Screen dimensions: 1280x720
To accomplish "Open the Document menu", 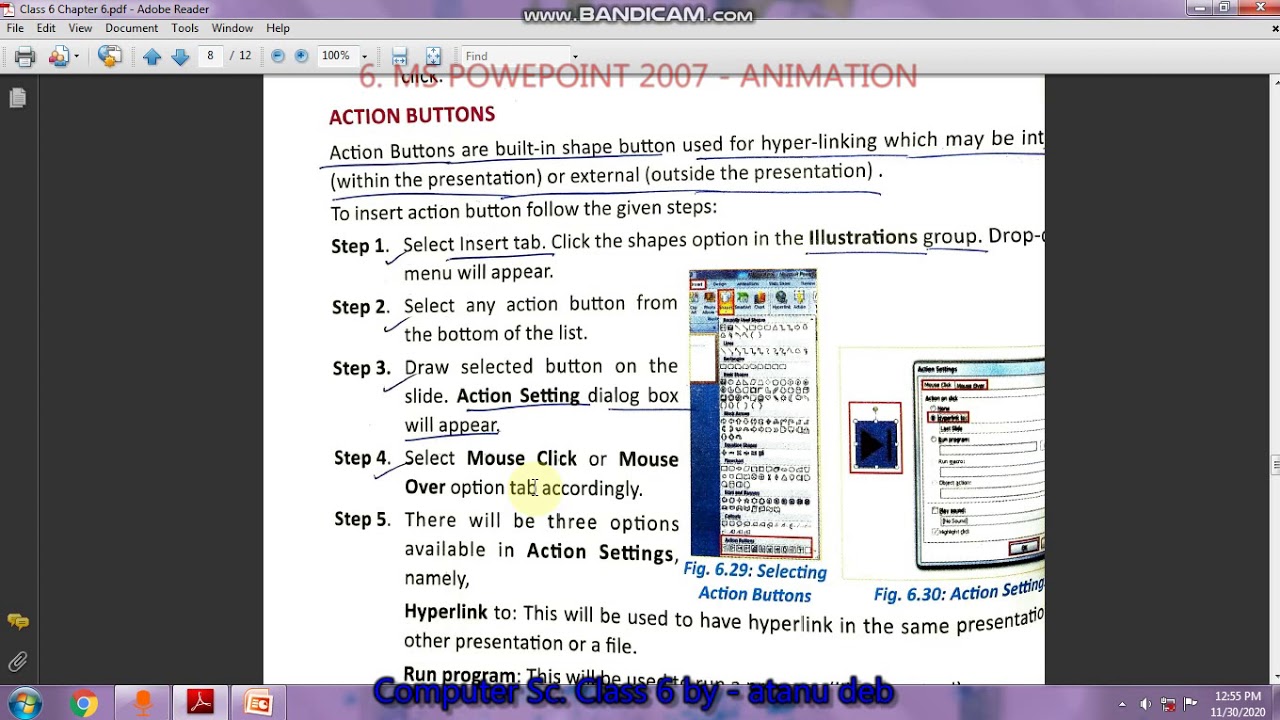I will (131, 28).
